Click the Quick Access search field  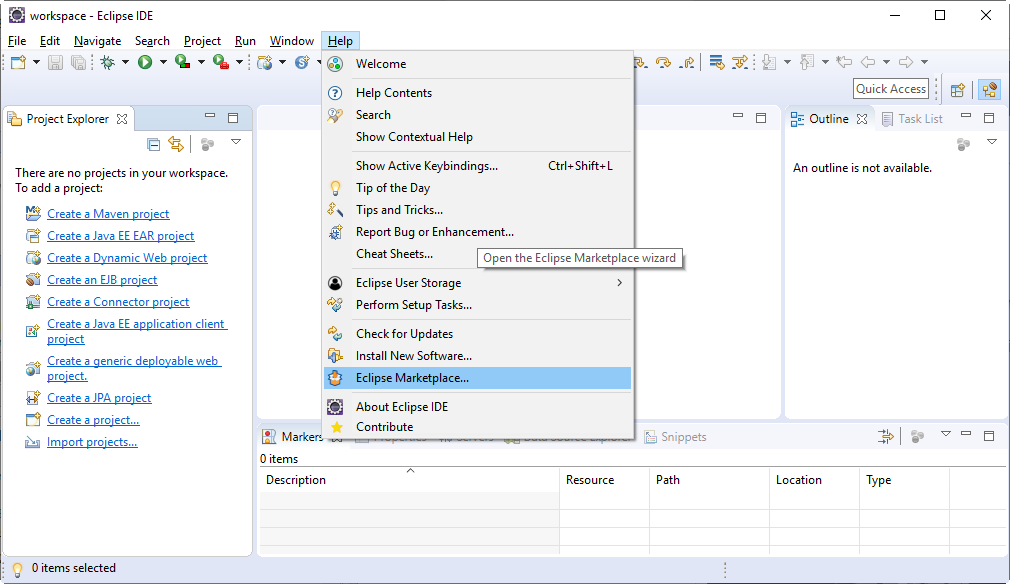coord(891,89)
